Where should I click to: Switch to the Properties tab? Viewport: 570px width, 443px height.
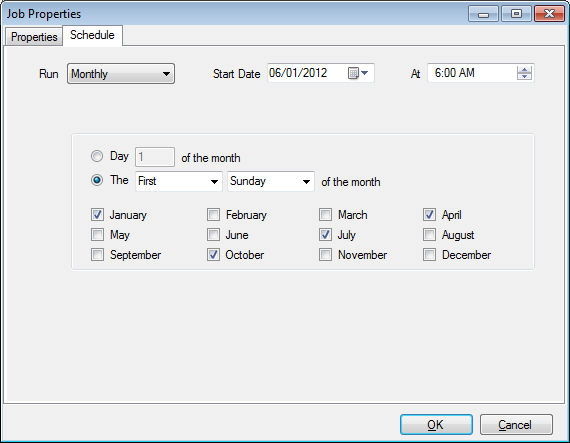pyautogui.click(x=34, y=37)
